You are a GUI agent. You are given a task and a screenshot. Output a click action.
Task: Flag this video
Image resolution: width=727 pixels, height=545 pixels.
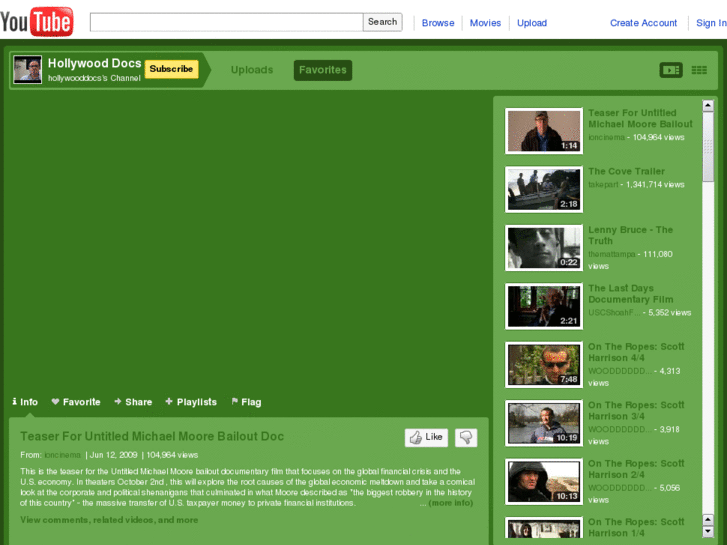point(246,402)
